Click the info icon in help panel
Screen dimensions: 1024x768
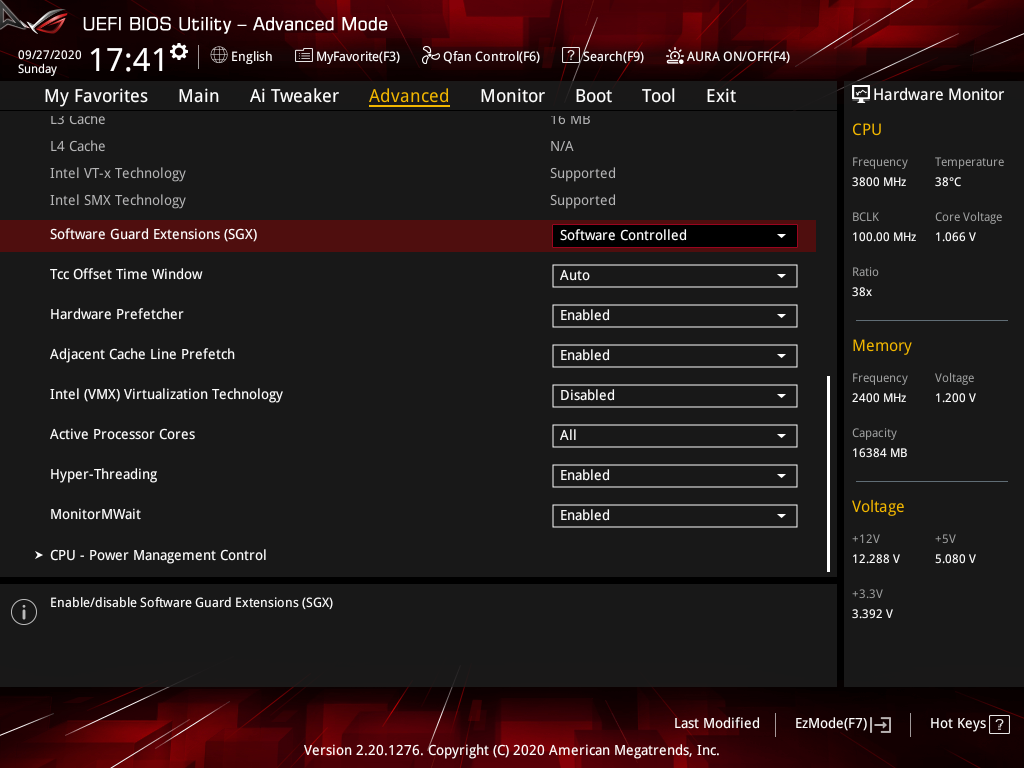point(24,612)
